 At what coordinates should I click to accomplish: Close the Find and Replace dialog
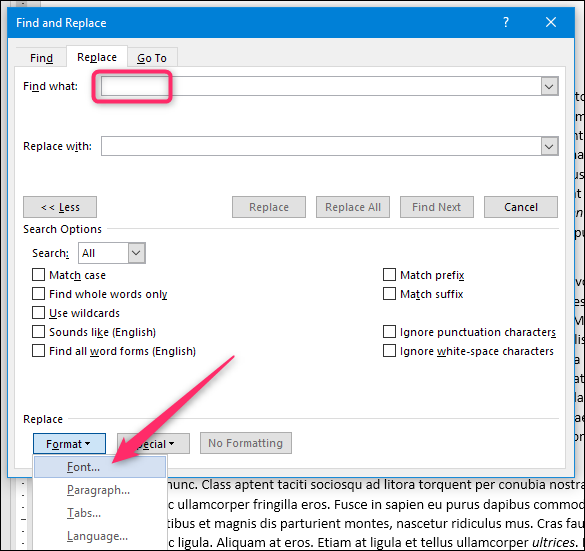coord(551,22)
